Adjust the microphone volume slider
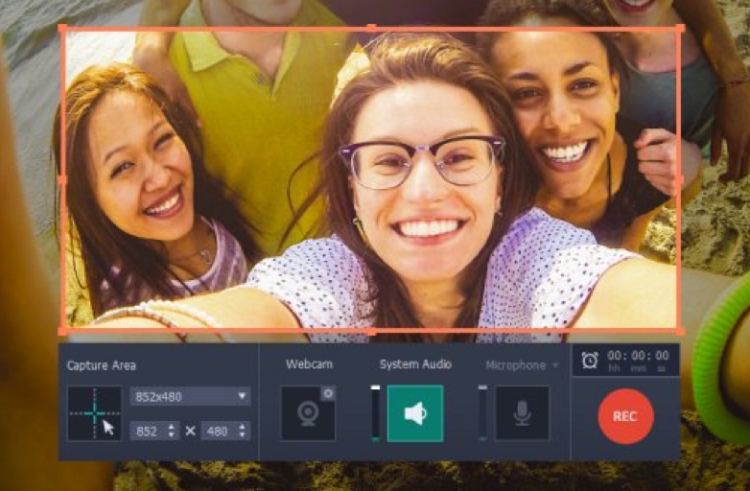 tap(483, 413)
